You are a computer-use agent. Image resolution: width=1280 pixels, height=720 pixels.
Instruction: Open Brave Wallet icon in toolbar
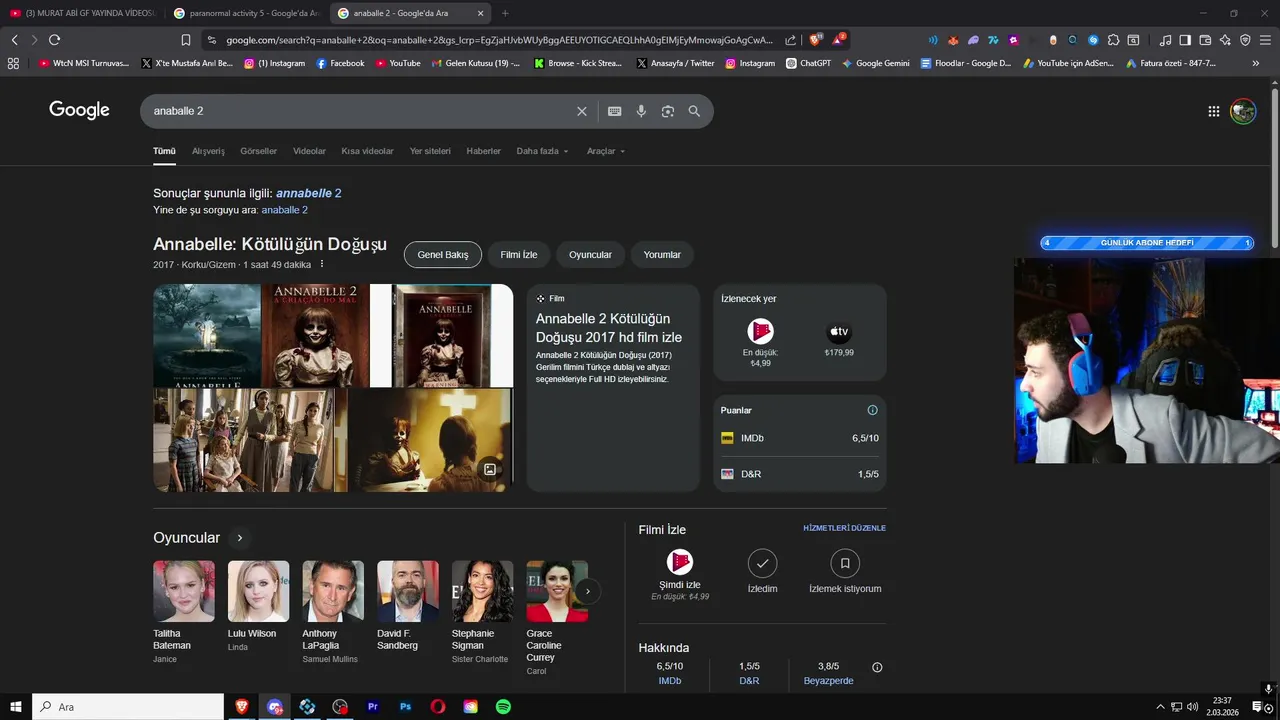click(1205, 40)
